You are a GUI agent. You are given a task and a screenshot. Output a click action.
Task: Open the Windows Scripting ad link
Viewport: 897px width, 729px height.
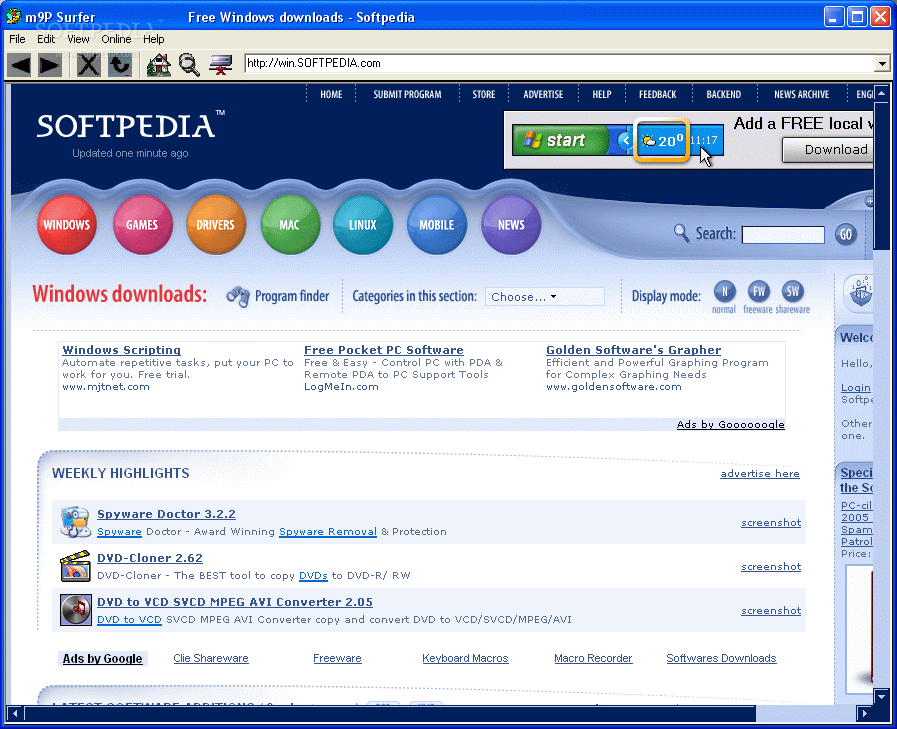(121, 350)
